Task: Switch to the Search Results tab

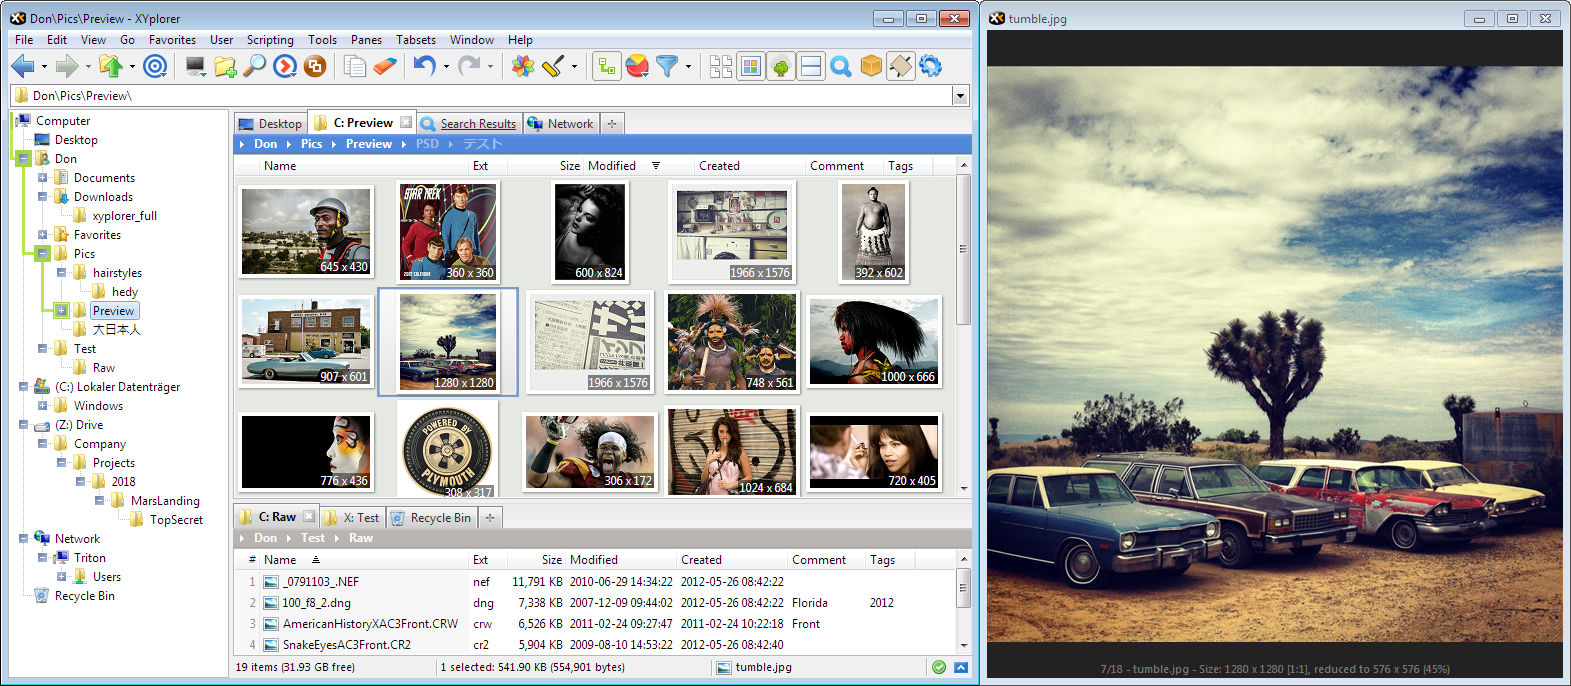Action: (478, 124)
